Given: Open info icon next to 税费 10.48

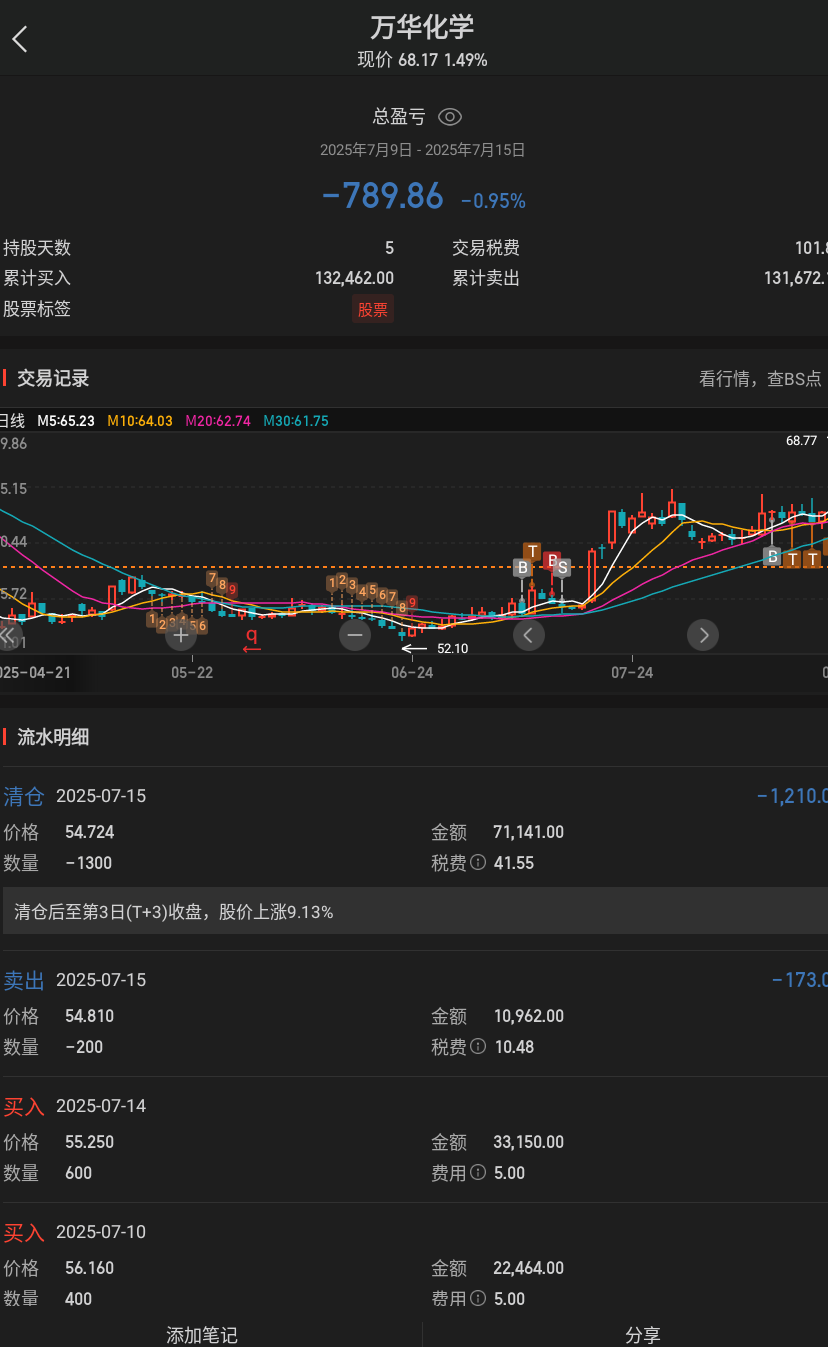Looking at the screenshot, I should (x=478, y=1046).
